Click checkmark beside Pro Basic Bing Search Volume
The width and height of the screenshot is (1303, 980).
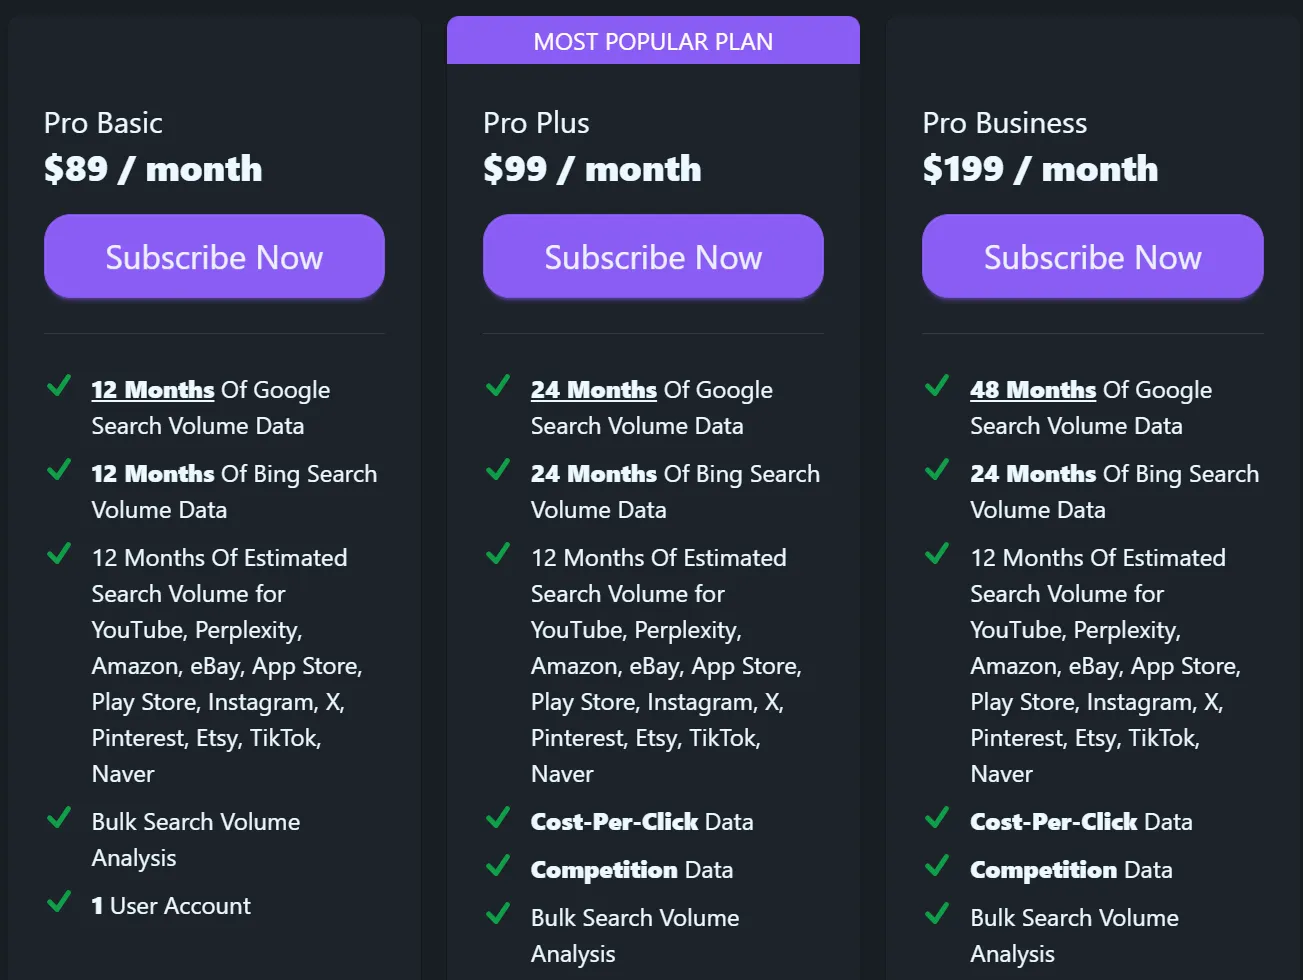[59, 470]
